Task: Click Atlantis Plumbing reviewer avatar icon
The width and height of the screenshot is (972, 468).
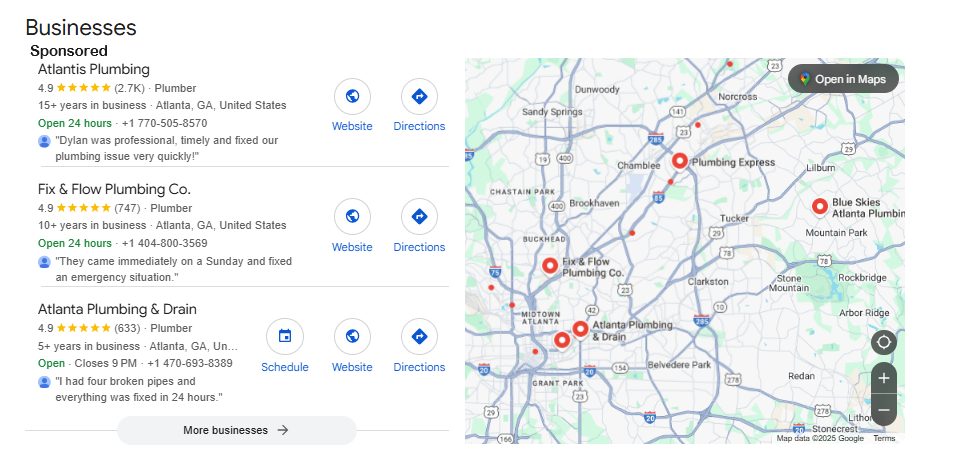Action: (44, 141)
